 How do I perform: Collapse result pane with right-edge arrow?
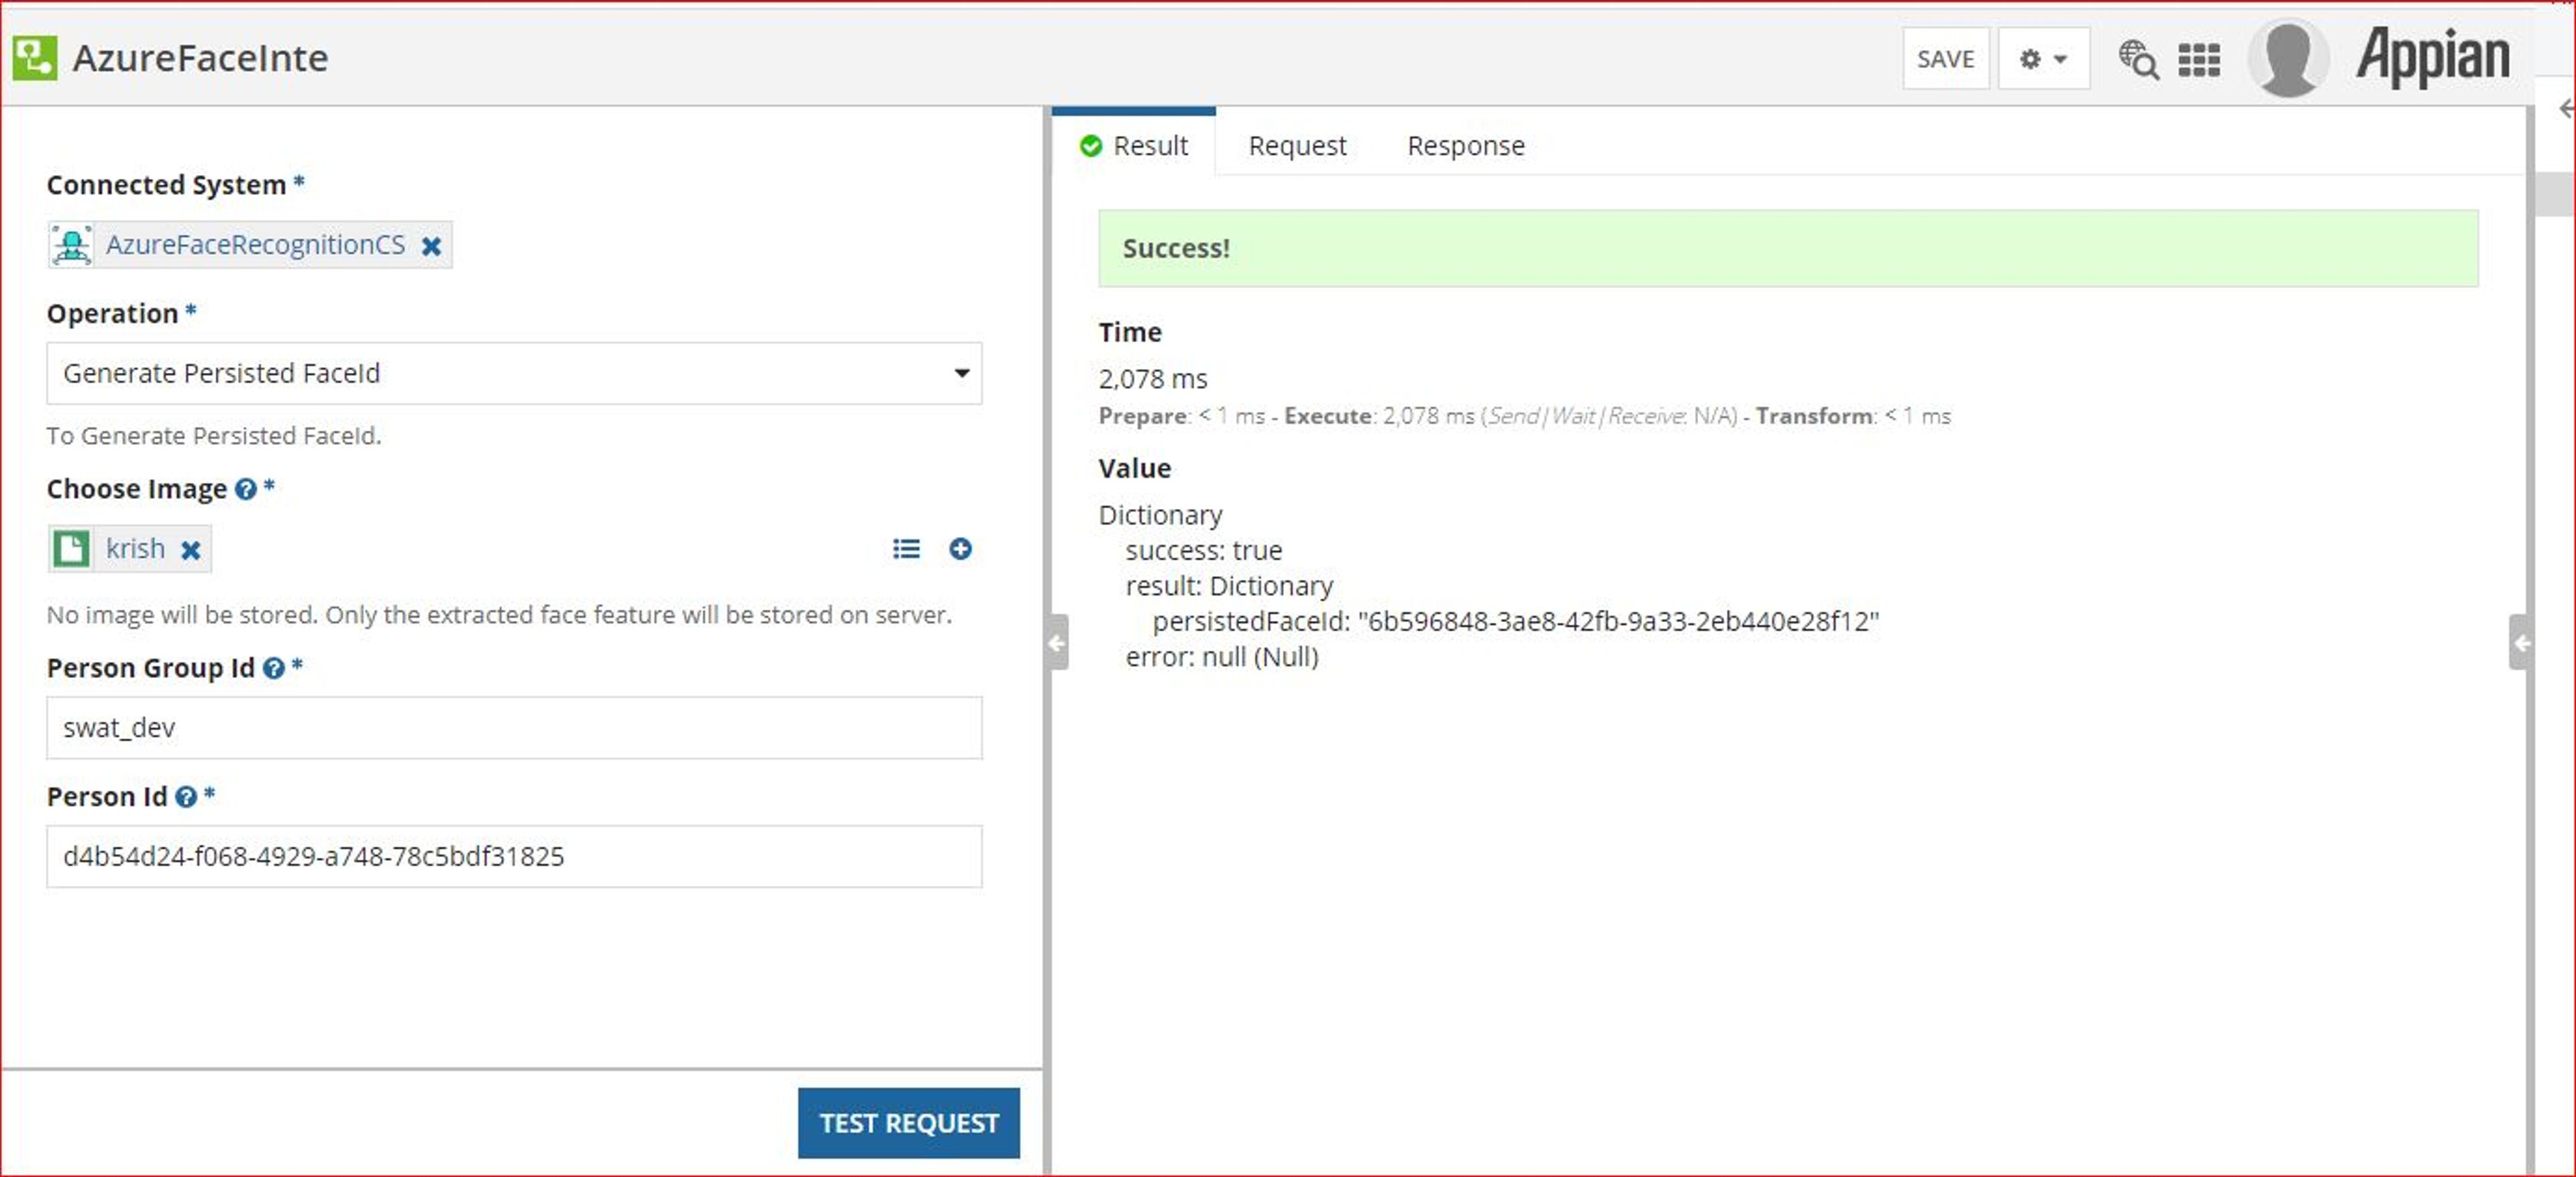pos(2521,643)
